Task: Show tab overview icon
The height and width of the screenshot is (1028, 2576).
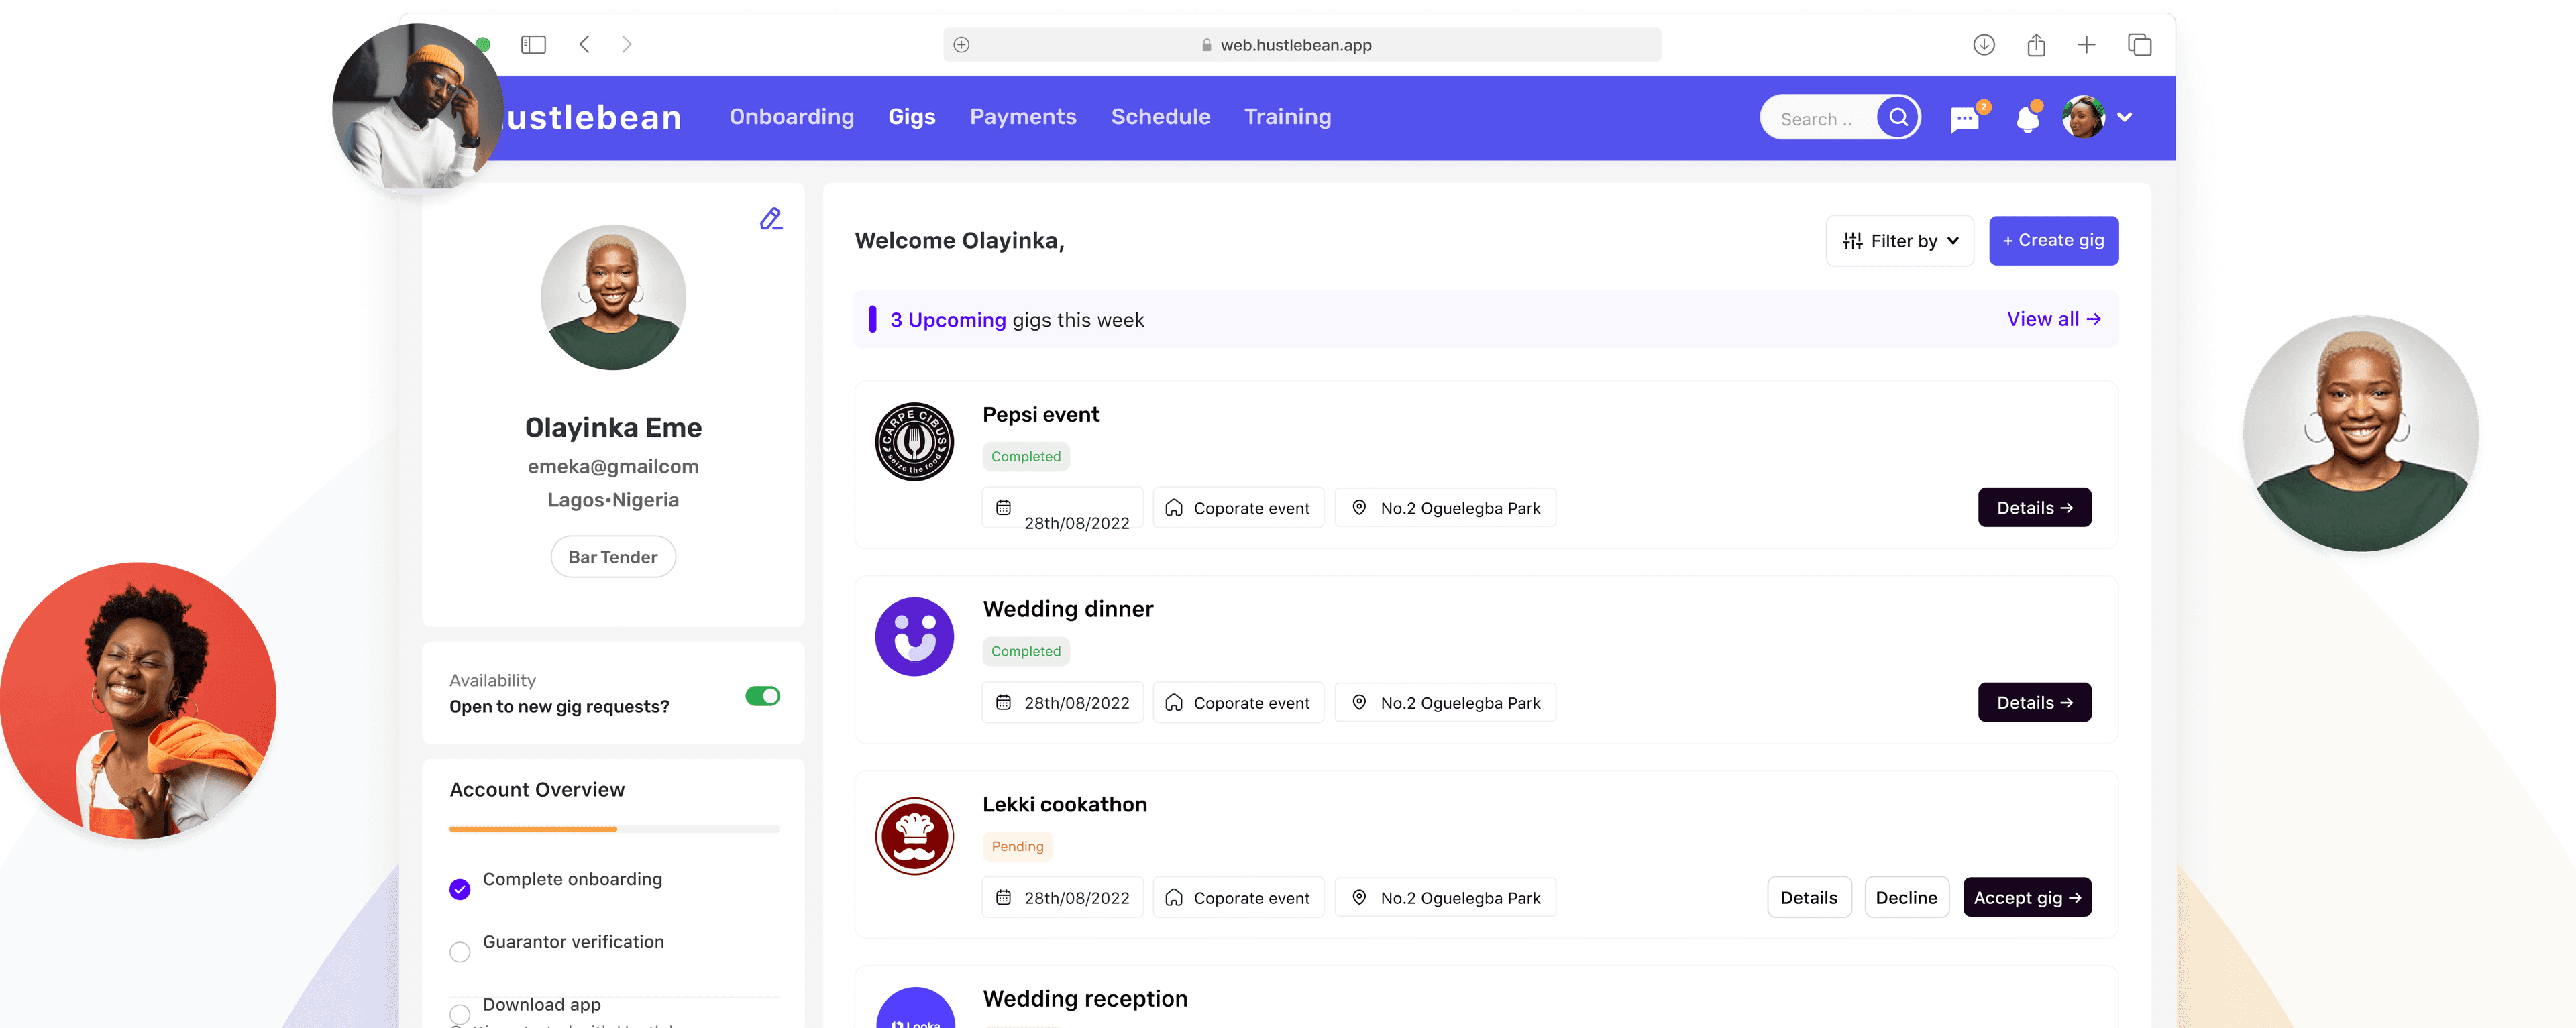Action: pos(2139,44)
